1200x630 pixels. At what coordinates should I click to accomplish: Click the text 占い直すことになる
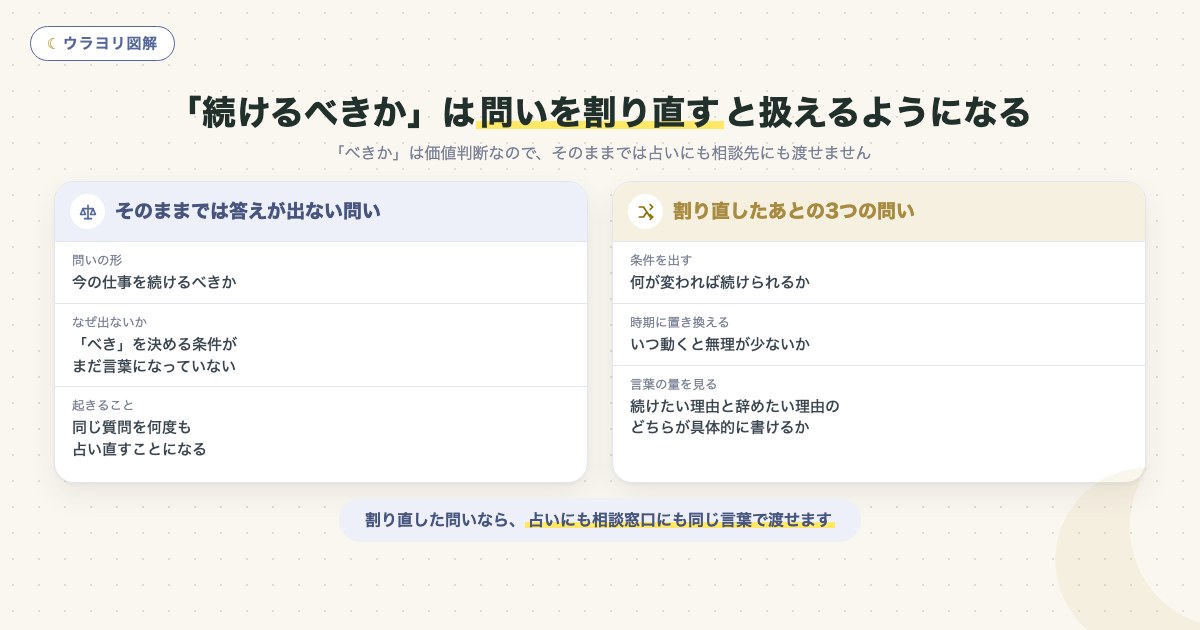[139, 449]
